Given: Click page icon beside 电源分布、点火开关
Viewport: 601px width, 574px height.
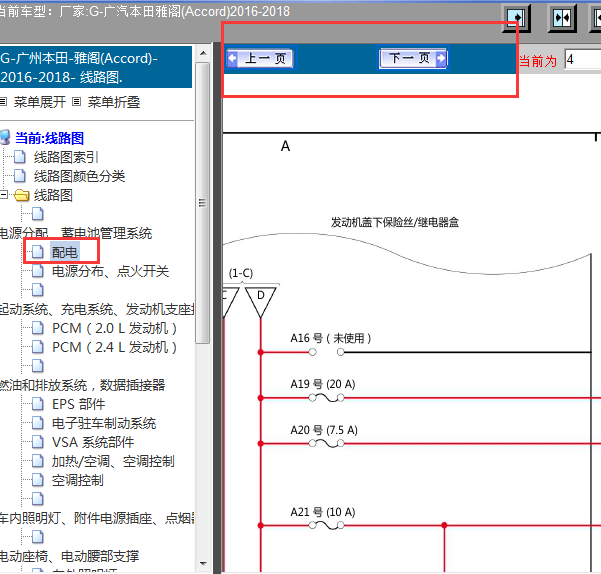Looking at the screenshot, I should [x=38, y=271].
